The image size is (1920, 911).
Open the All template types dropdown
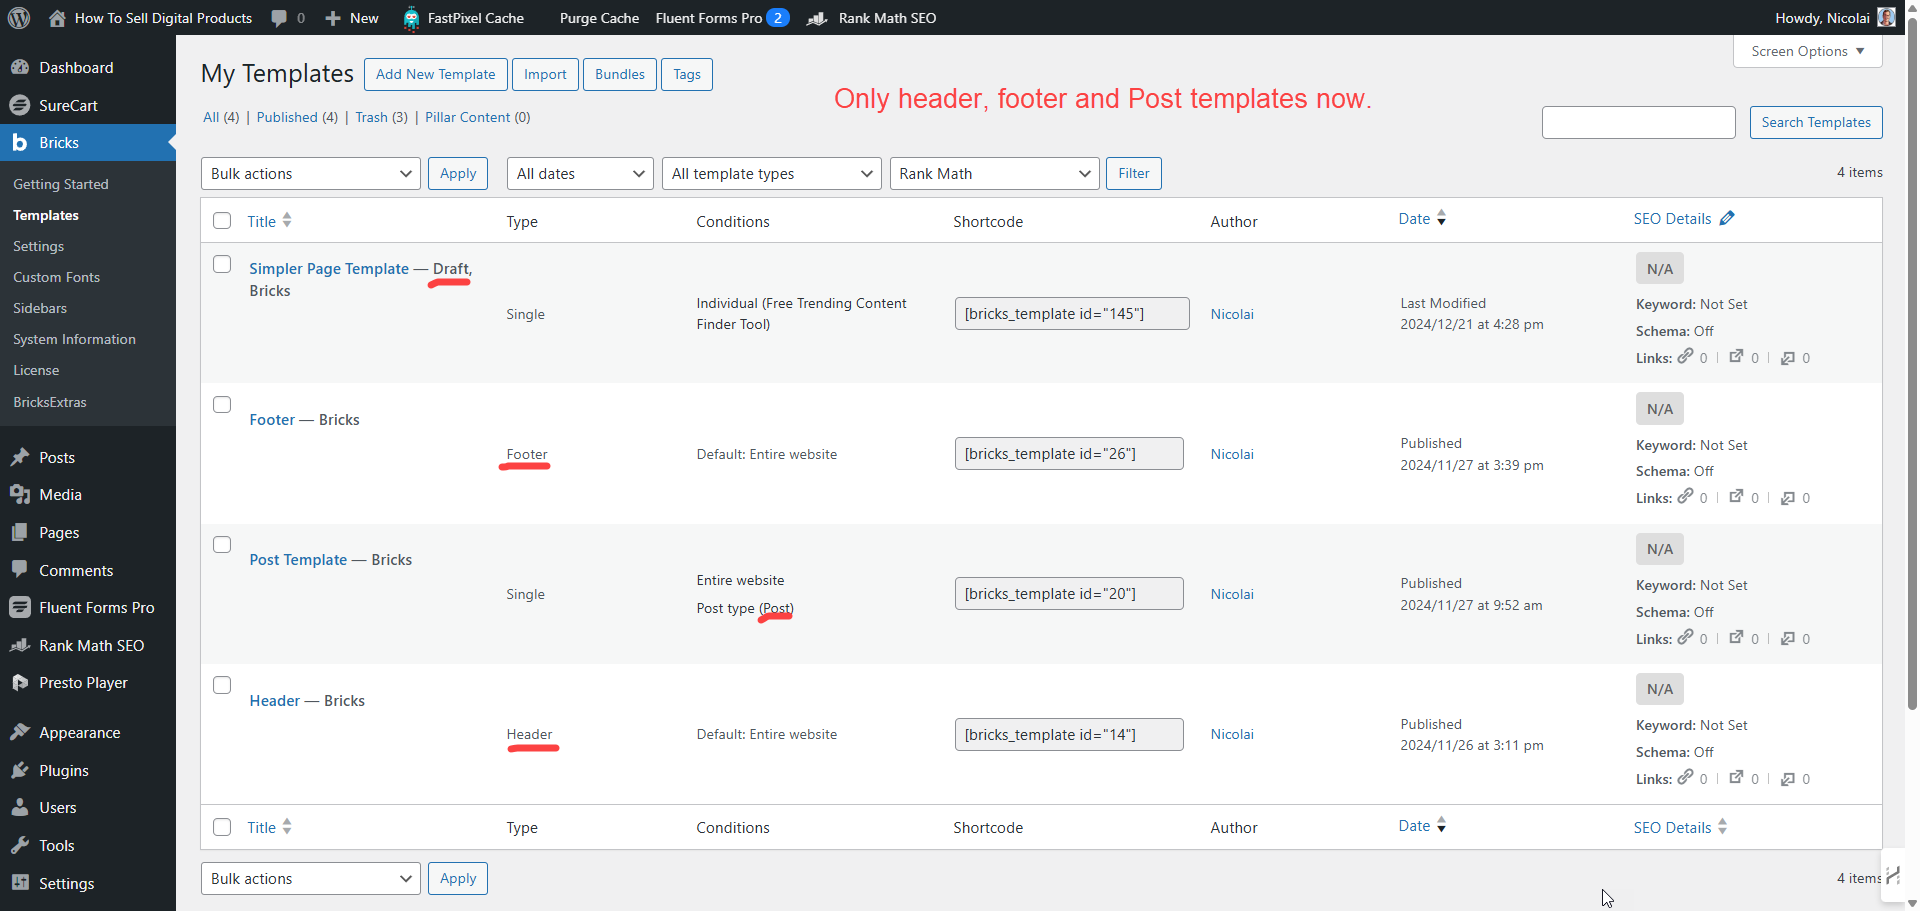tap(772, 173)
